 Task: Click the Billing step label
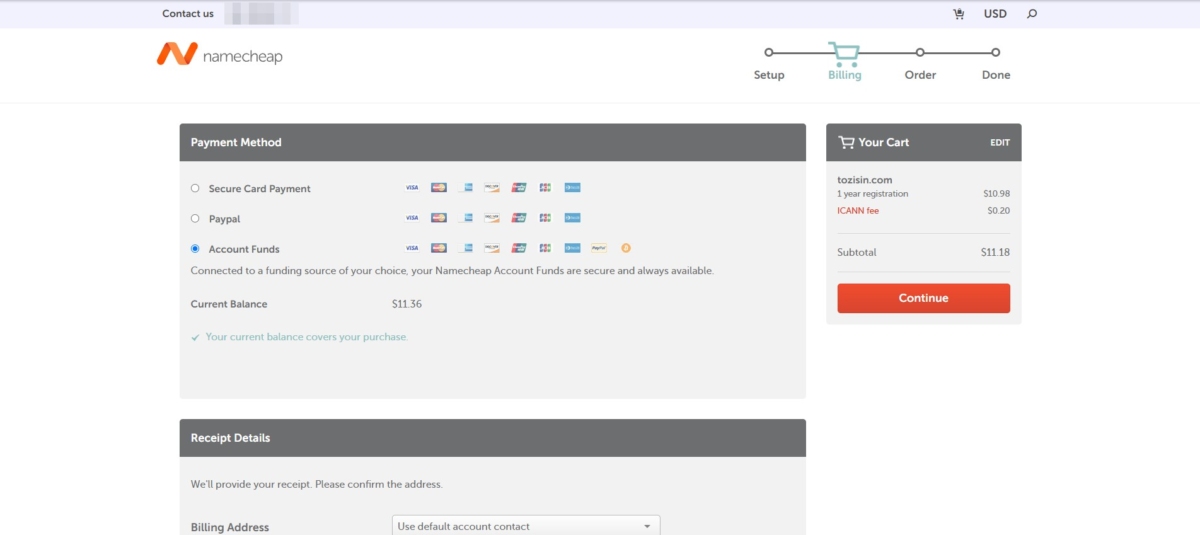click(845, 75)
